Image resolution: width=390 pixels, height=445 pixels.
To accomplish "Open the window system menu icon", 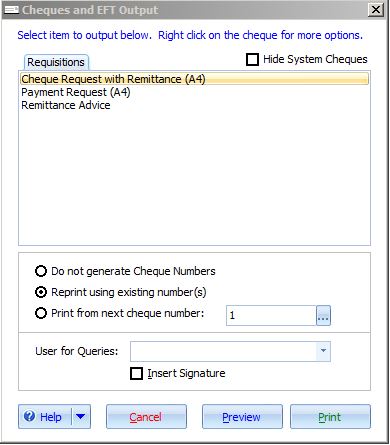I will click(12, 10).
